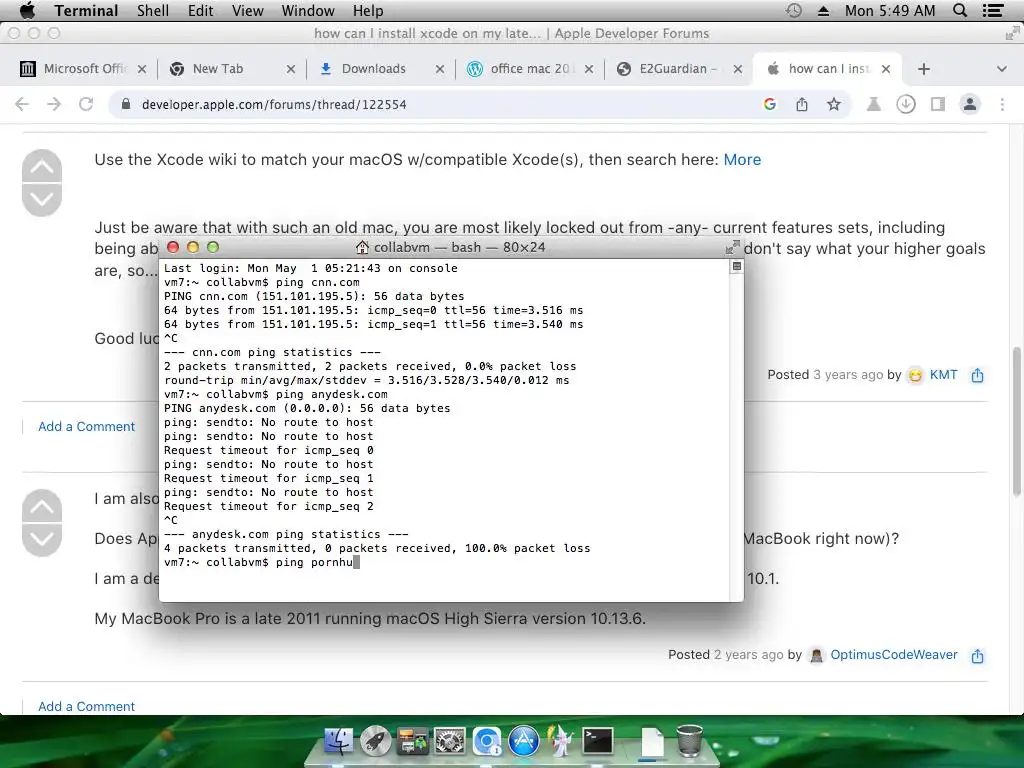Close the New Tab tab
1024x768 pixels.
pos(291,69)
